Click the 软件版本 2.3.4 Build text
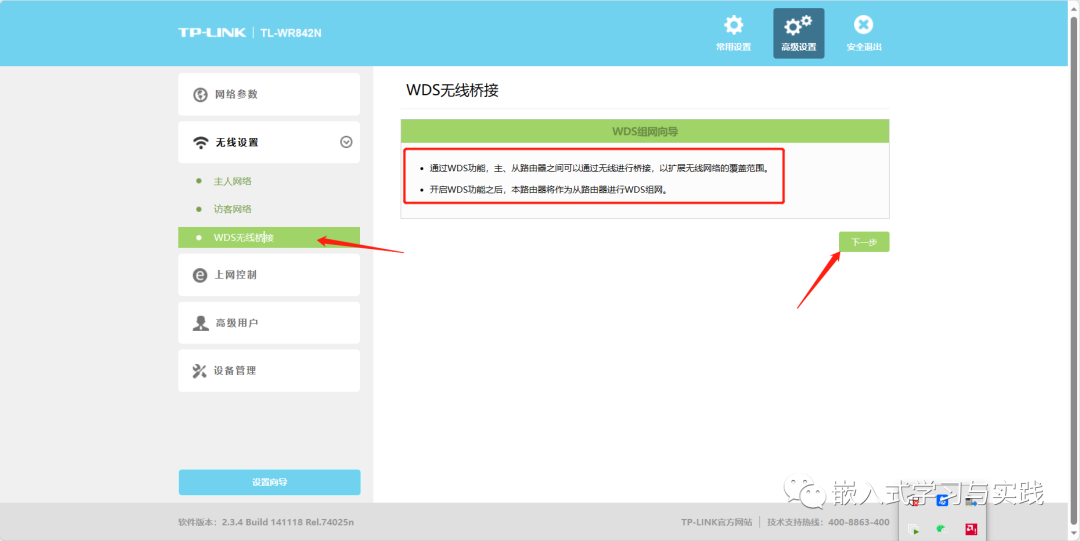This screenshot has height=541, width=1080. click(266, 522)
